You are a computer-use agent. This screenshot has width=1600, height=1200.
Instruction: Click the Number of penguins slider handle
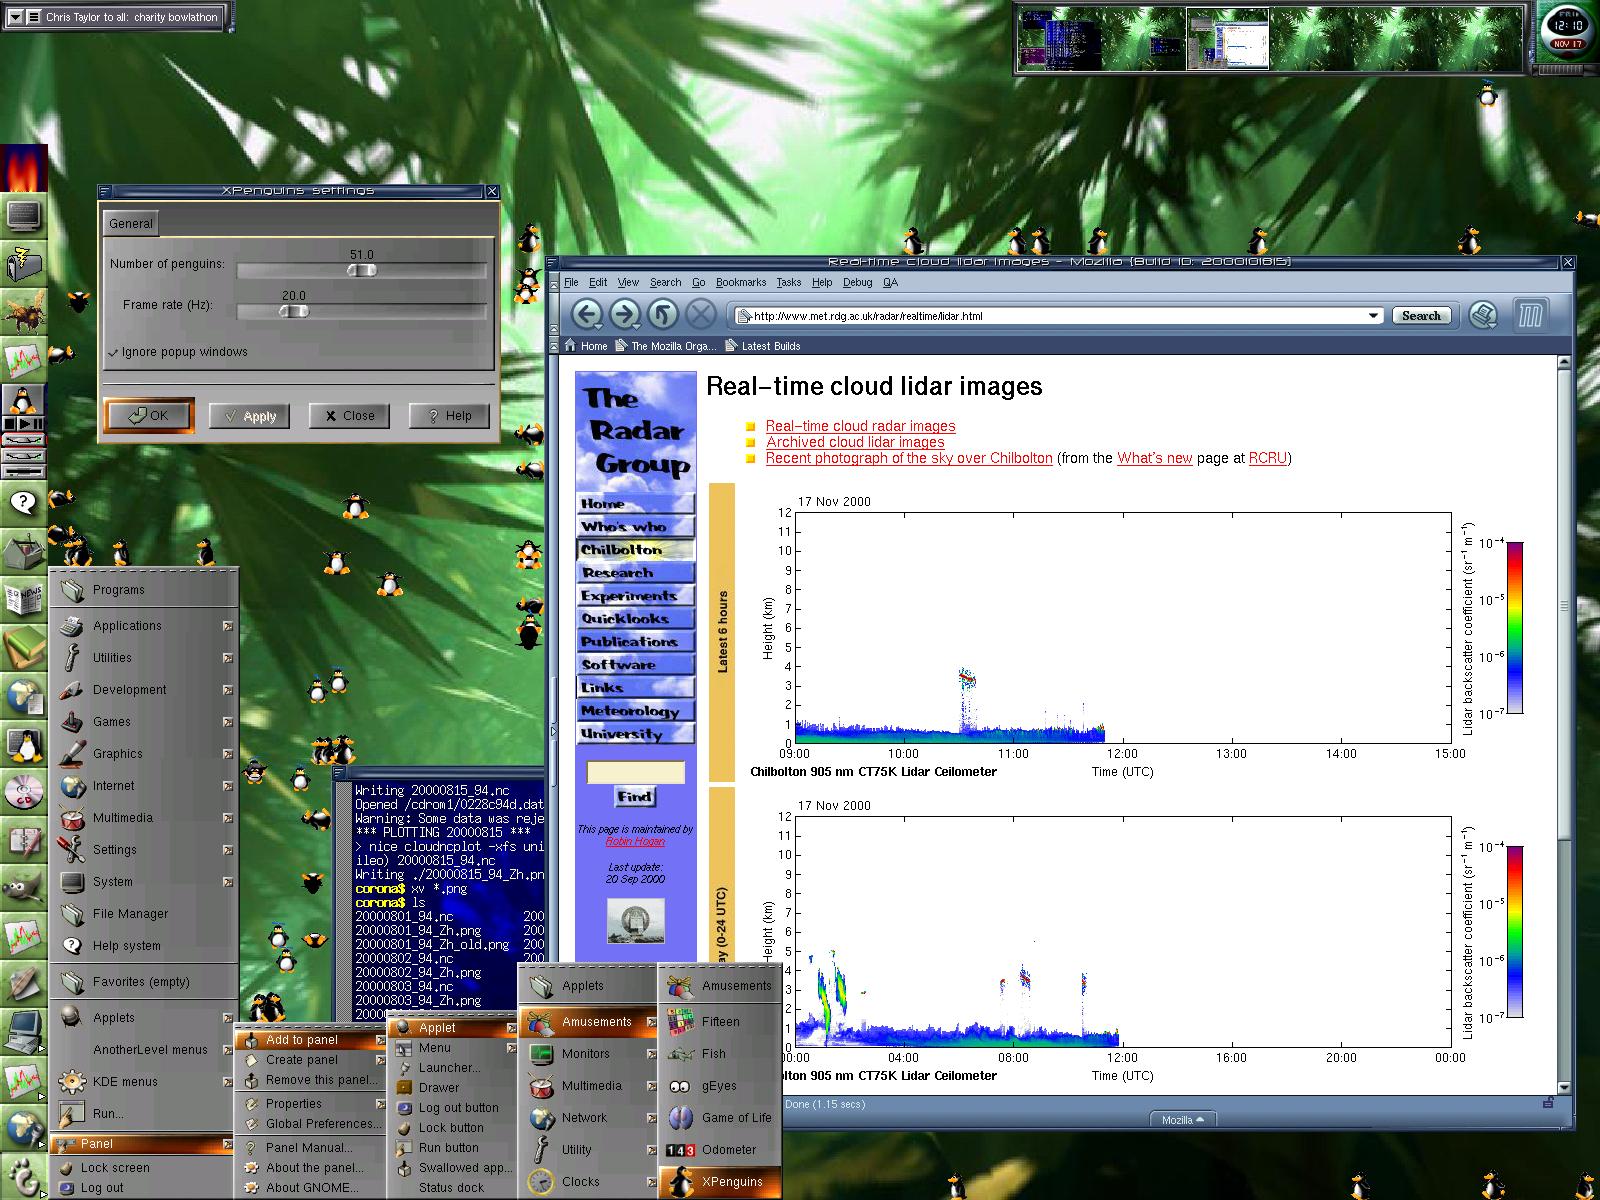click(x=361, y=270)
